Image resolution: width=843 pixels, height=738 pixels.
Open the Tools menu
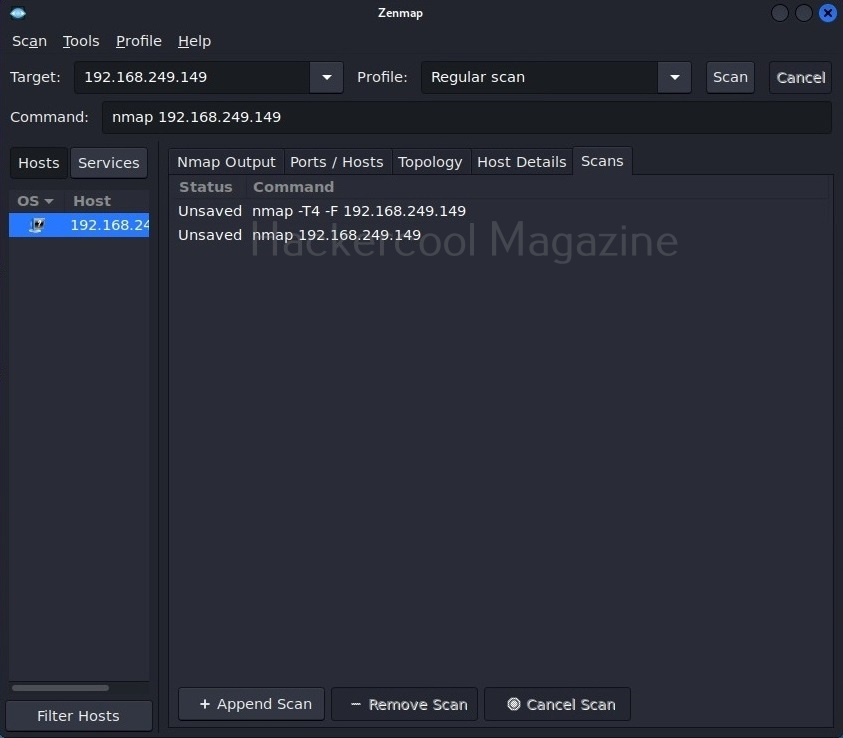(81, 41)
